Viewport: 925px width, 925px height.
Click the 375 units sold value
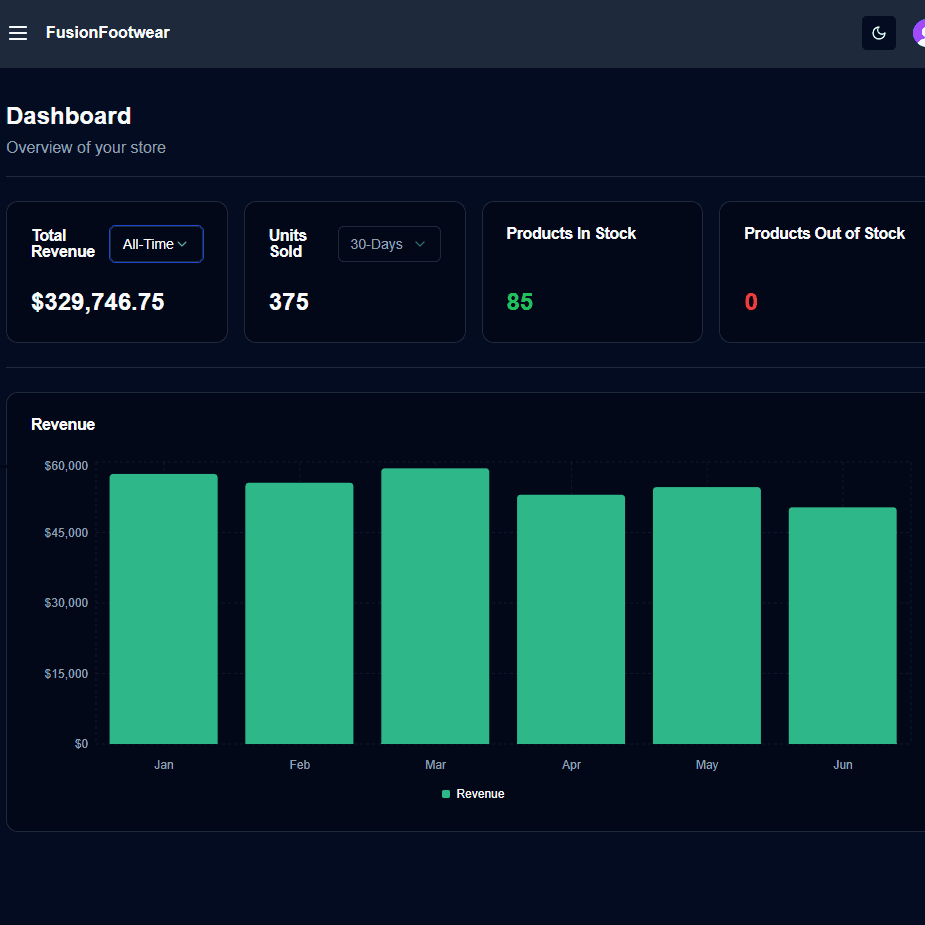point(288,302)
